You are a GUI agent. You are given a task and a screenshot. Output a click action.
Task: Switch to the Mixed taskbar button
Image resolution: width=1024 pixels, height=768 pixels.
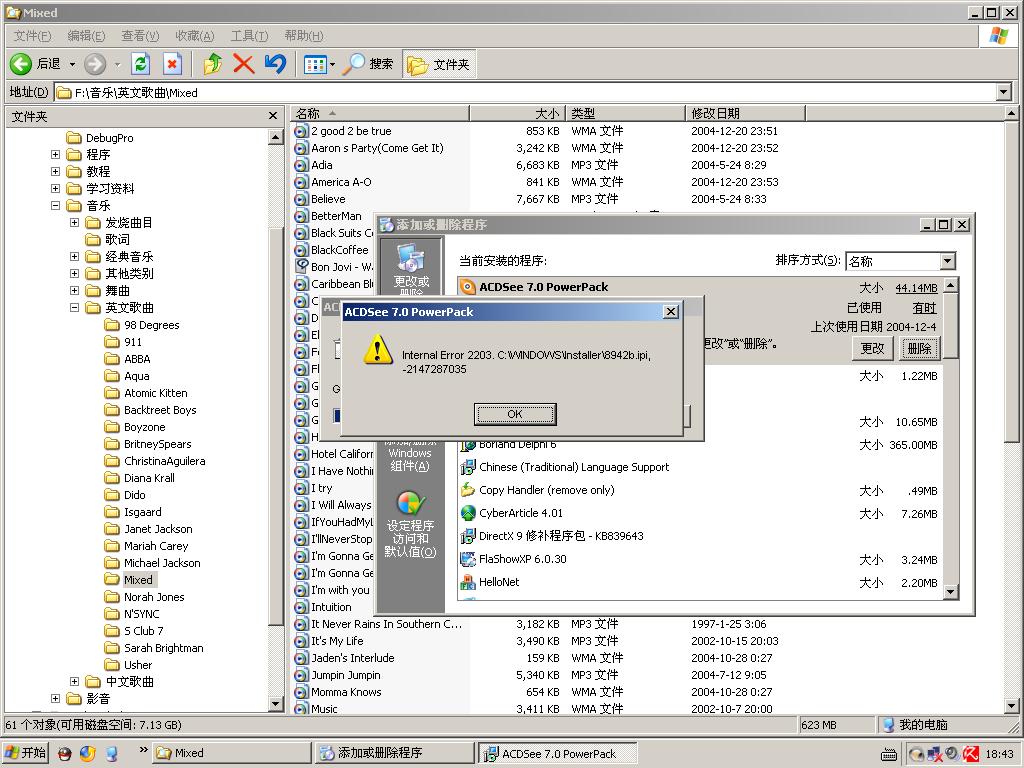[232, 753]
